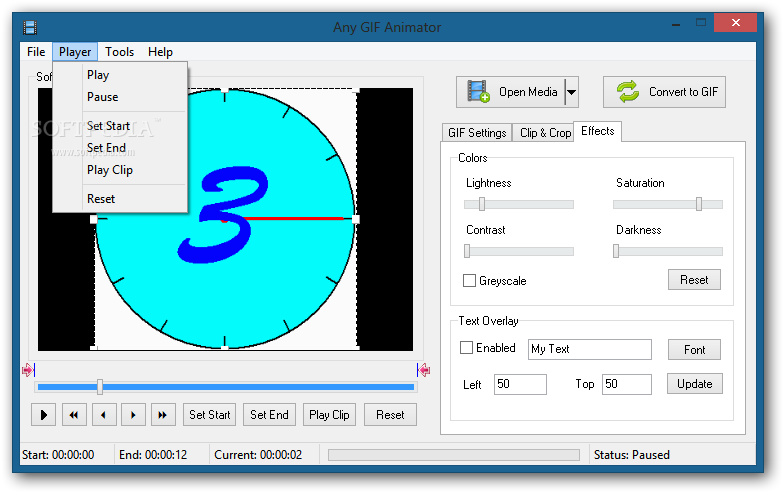The height and width of the screenshot is (493, 784).
Task: Click the Top position field
Action: point(626,384)
